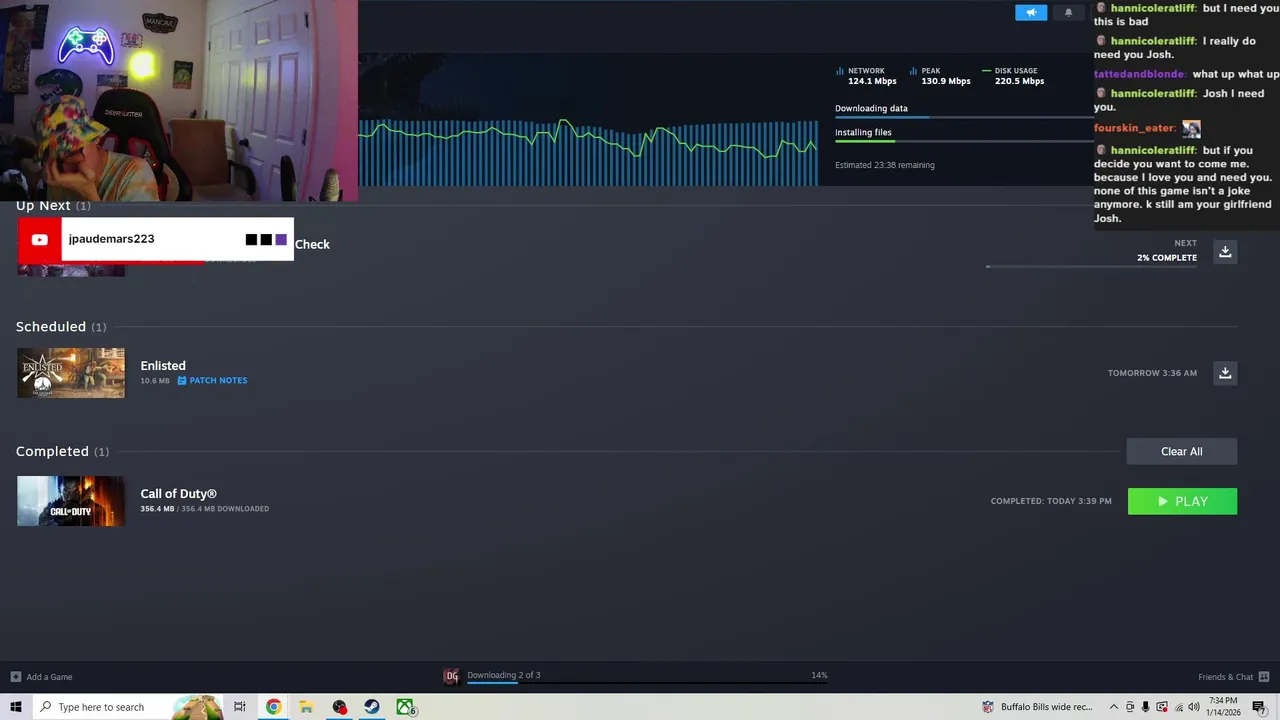Open Enlisted patch notes

[x=212, y=380]
